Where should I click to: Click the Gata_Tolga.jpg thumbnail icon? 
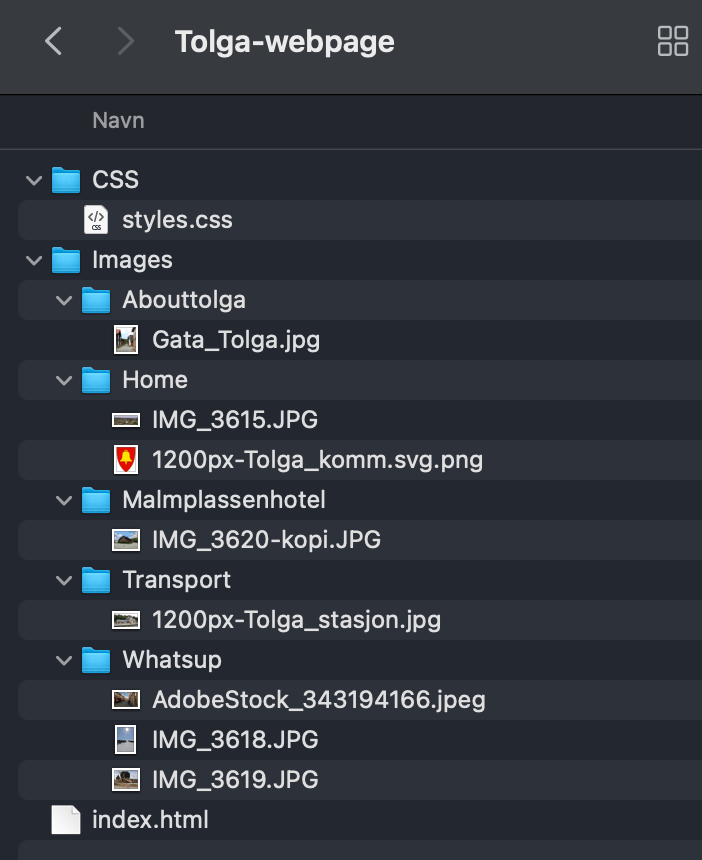click(x=126, y=340)
